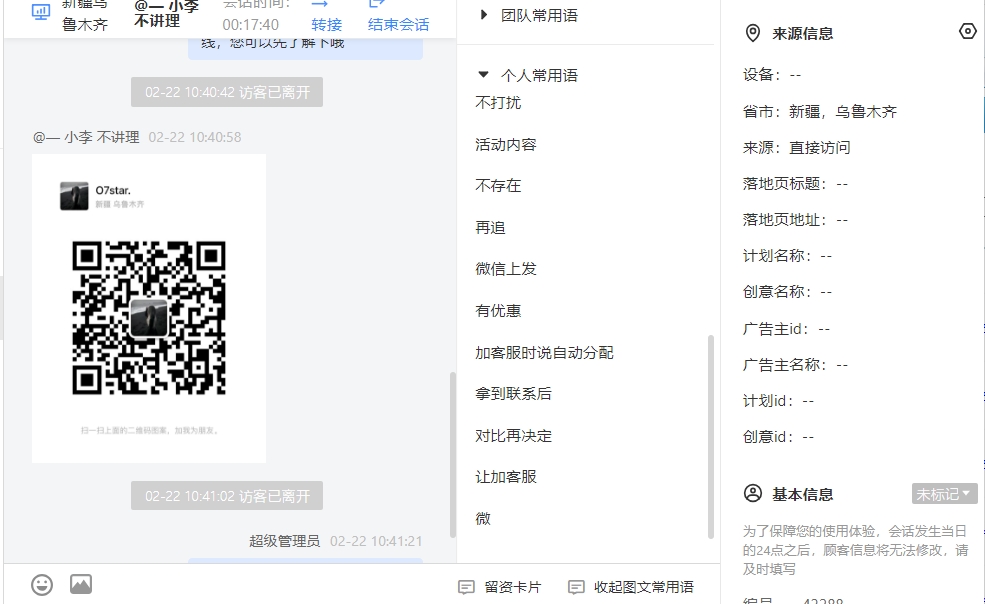Image resolution: width=985 pixels, height=604 pixels.
Task: Click the 超级管理员 sender label
Action: pos(285,541)
